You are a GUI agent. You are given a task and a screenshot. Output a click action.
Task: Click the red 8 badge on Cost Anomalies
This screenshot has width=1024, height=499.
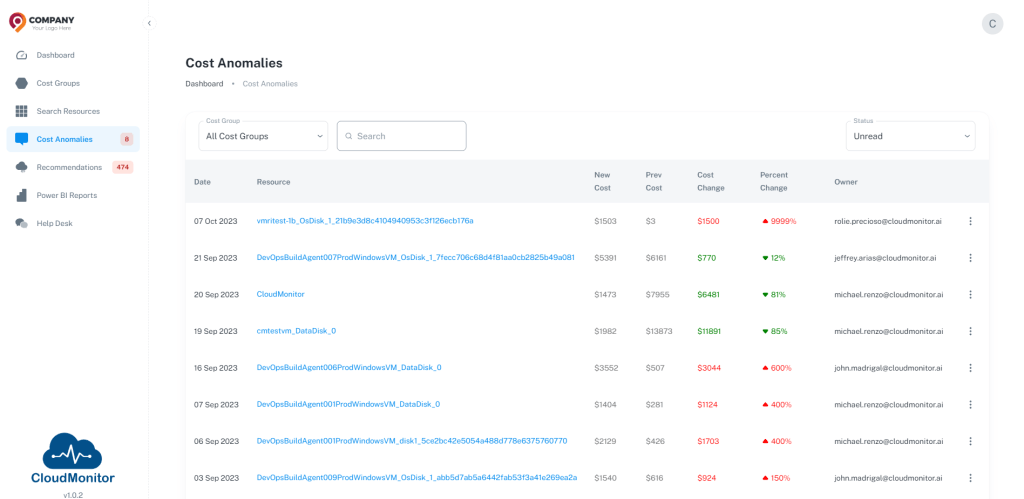pyautogui.click(x=126, y=139)
